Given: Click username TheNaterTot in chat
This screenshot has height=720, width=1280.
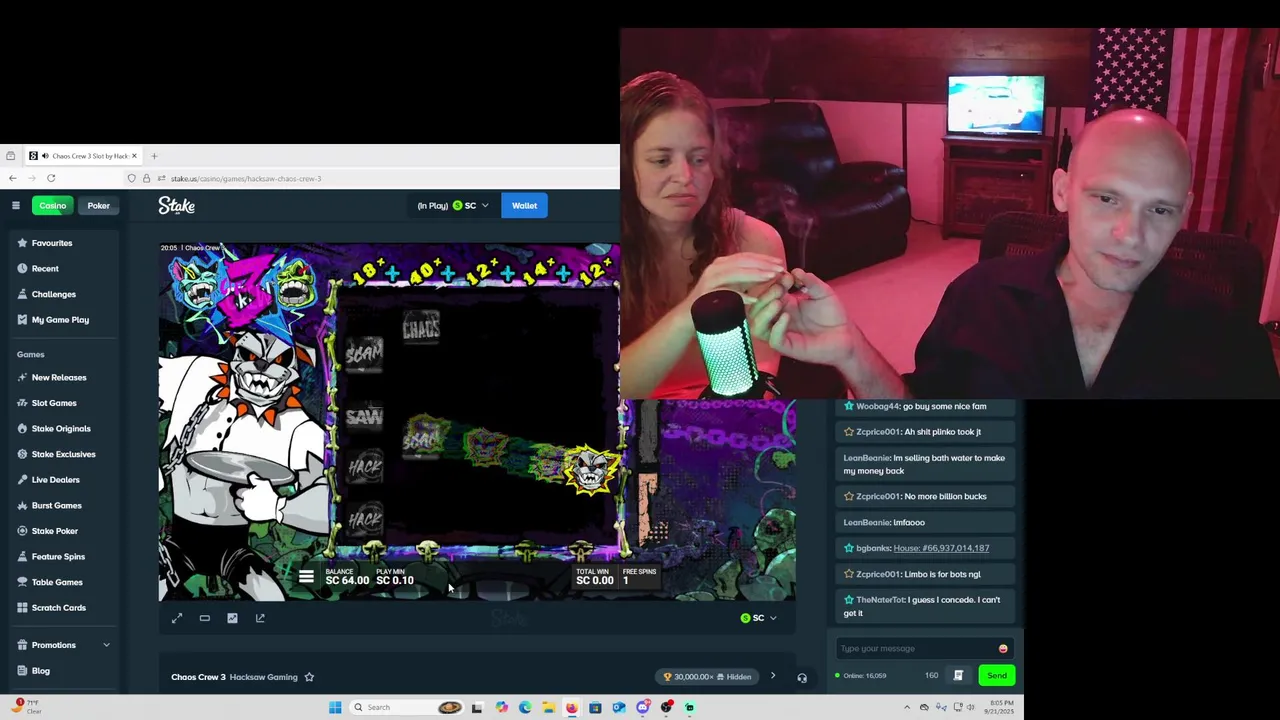Looking at the screenshot, I should tap(880, 600).
